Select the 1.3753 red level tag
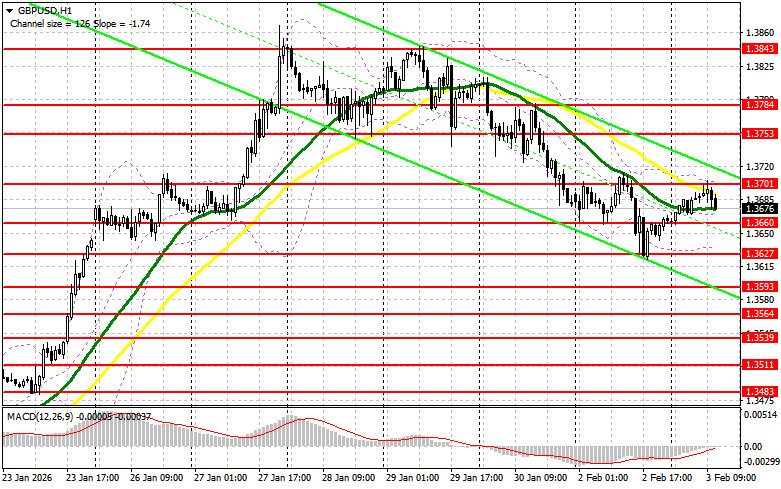This screenshot has width=781, height=489. [x=759, y=133]
